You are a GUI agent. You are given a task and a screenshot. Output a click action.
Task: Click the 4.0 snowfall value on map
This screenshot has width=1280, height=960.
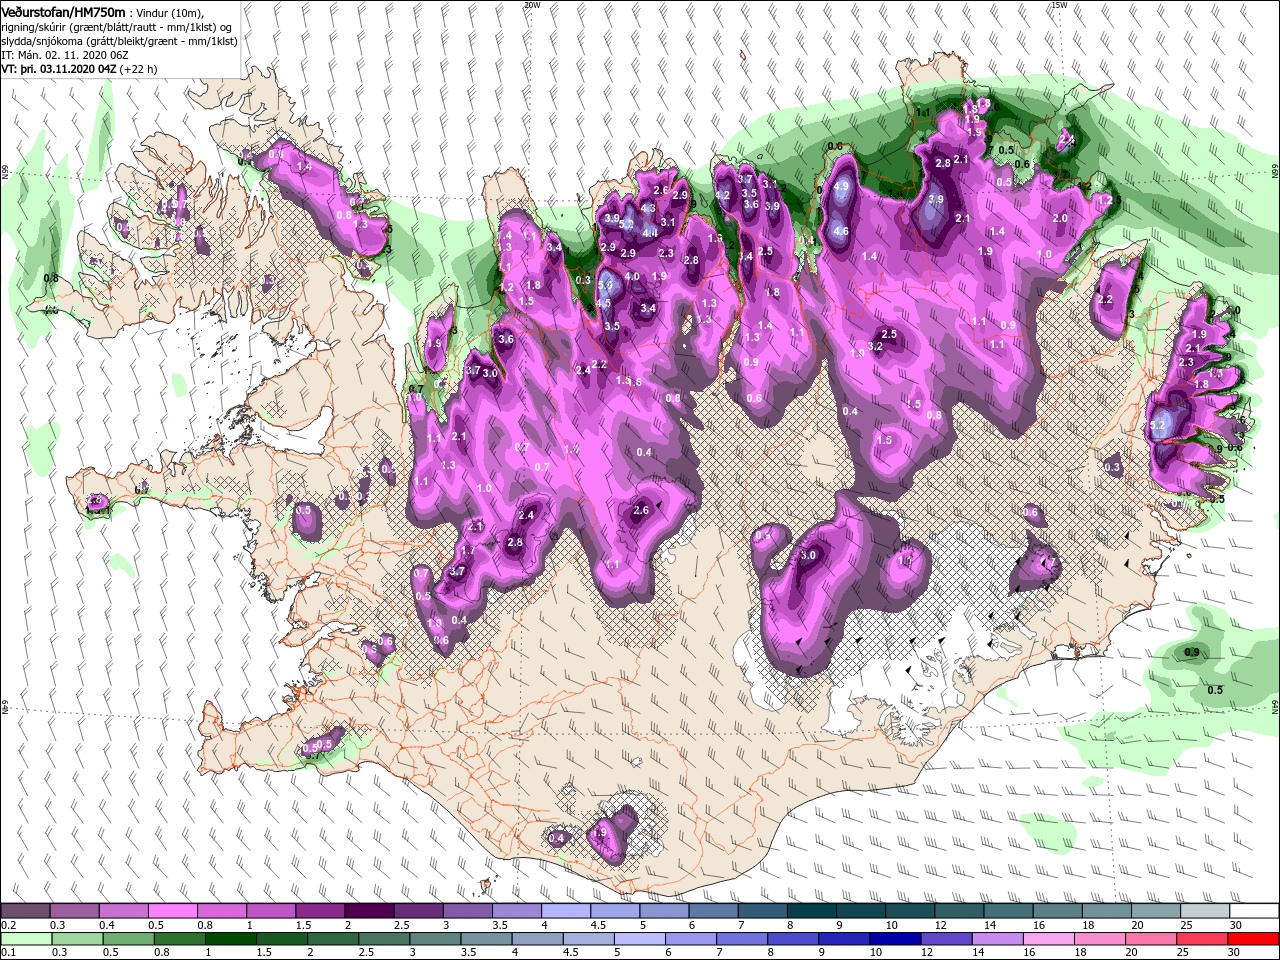tap(632, 276)
